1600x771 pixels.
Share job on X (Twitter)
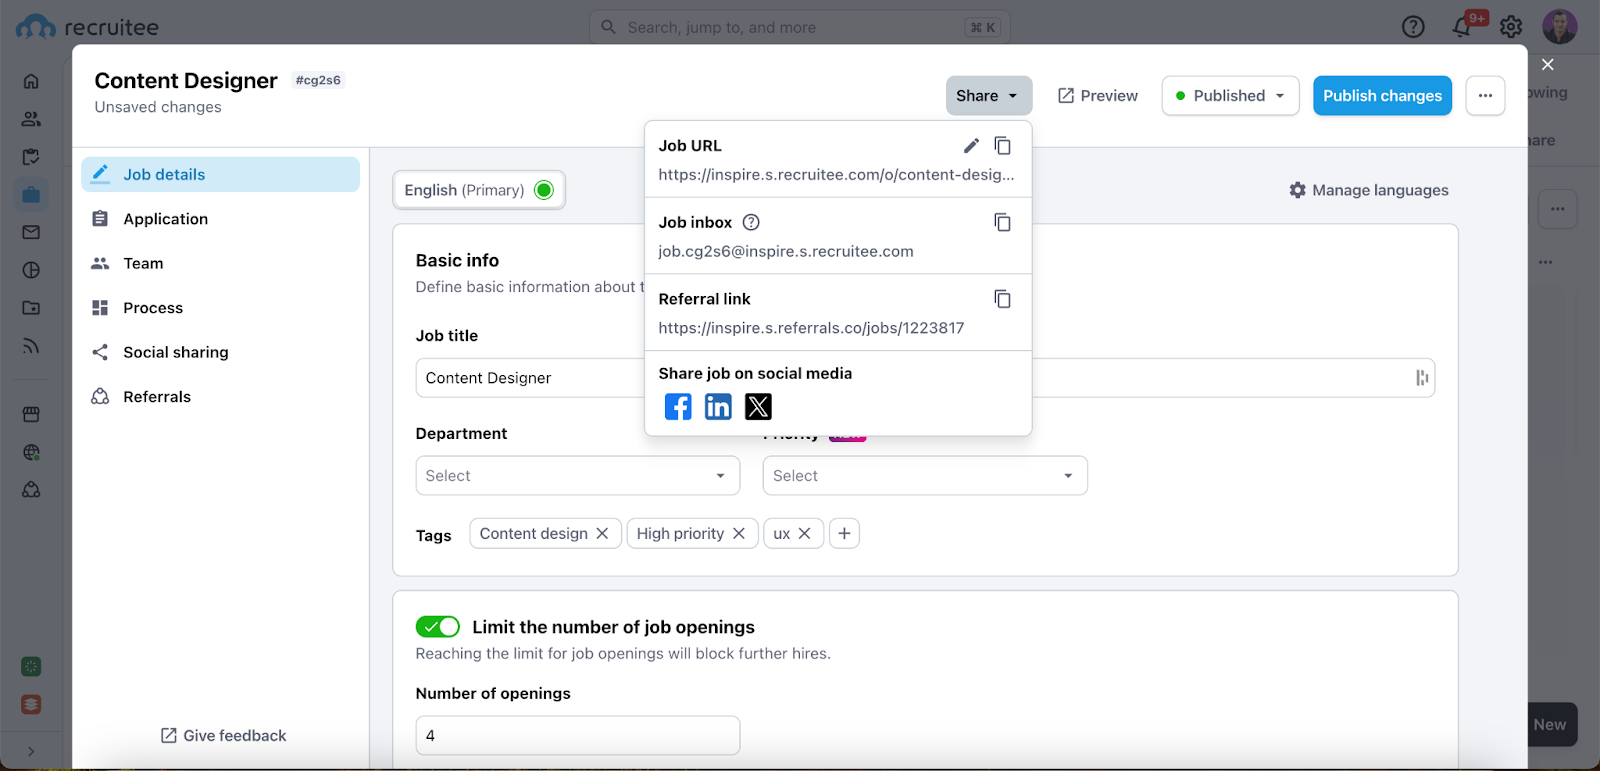coord(758,407)
